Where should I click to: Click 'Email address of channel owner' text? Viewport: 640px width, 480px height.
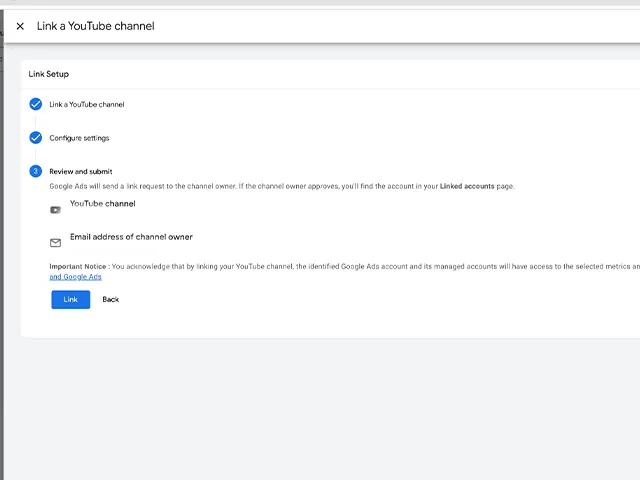click(x=131, y=237)
